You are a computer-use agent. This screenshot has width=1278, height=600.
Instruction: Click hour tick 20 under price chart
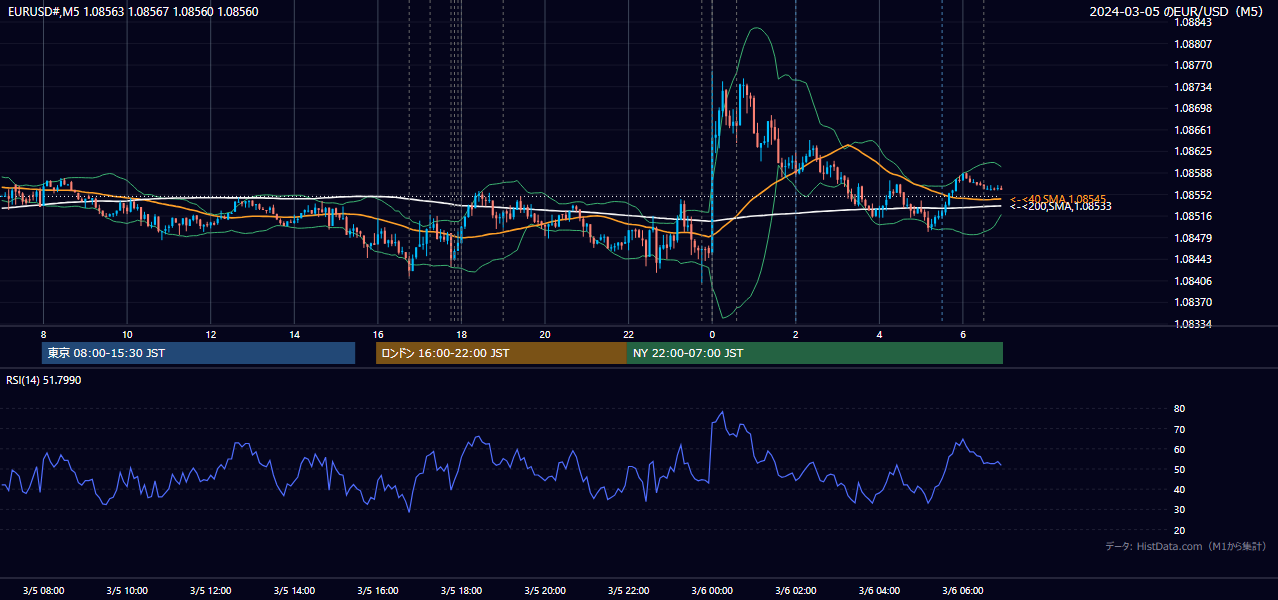[x=545, y=334]
